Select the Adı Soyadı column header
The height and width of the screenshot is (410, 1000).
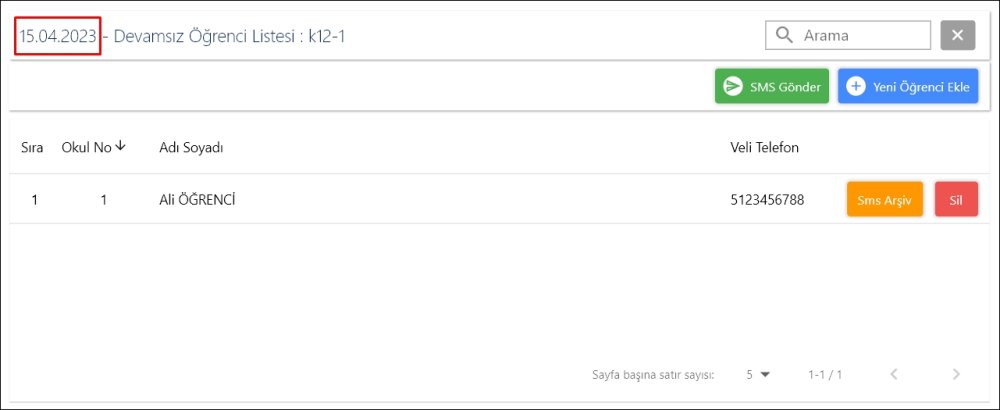[x=191, y=148]
